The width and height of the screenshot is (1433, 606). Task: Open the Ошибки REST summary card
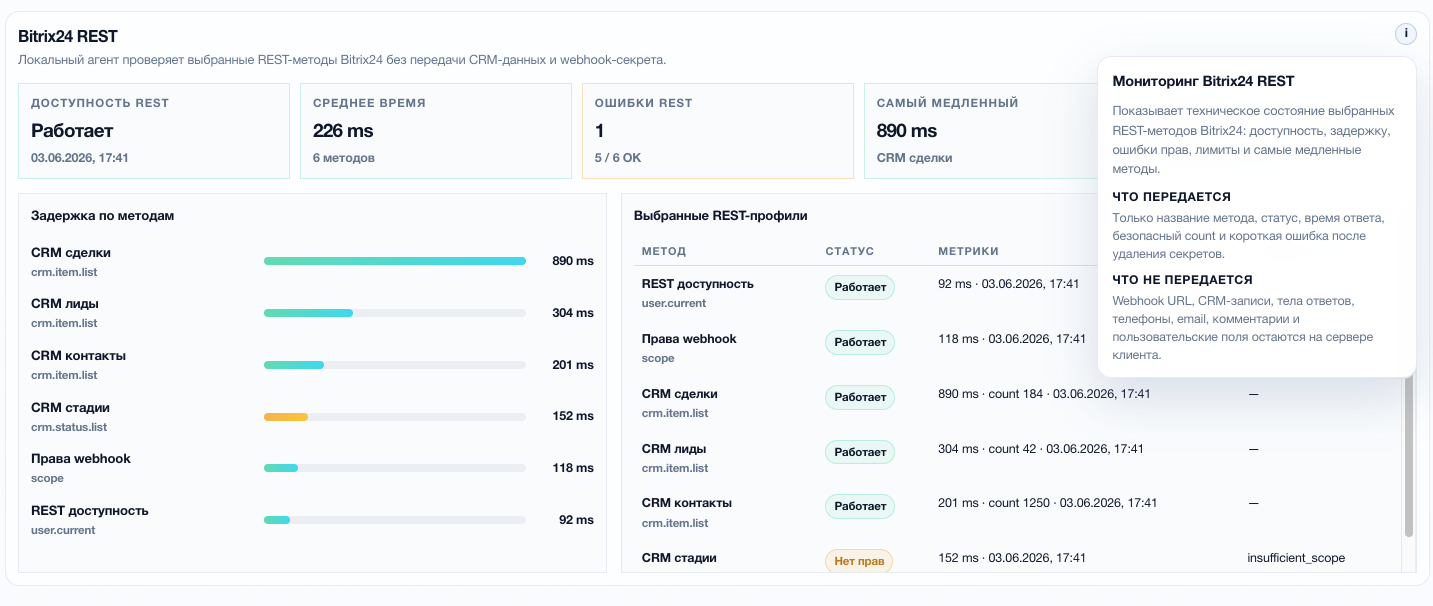718,131
